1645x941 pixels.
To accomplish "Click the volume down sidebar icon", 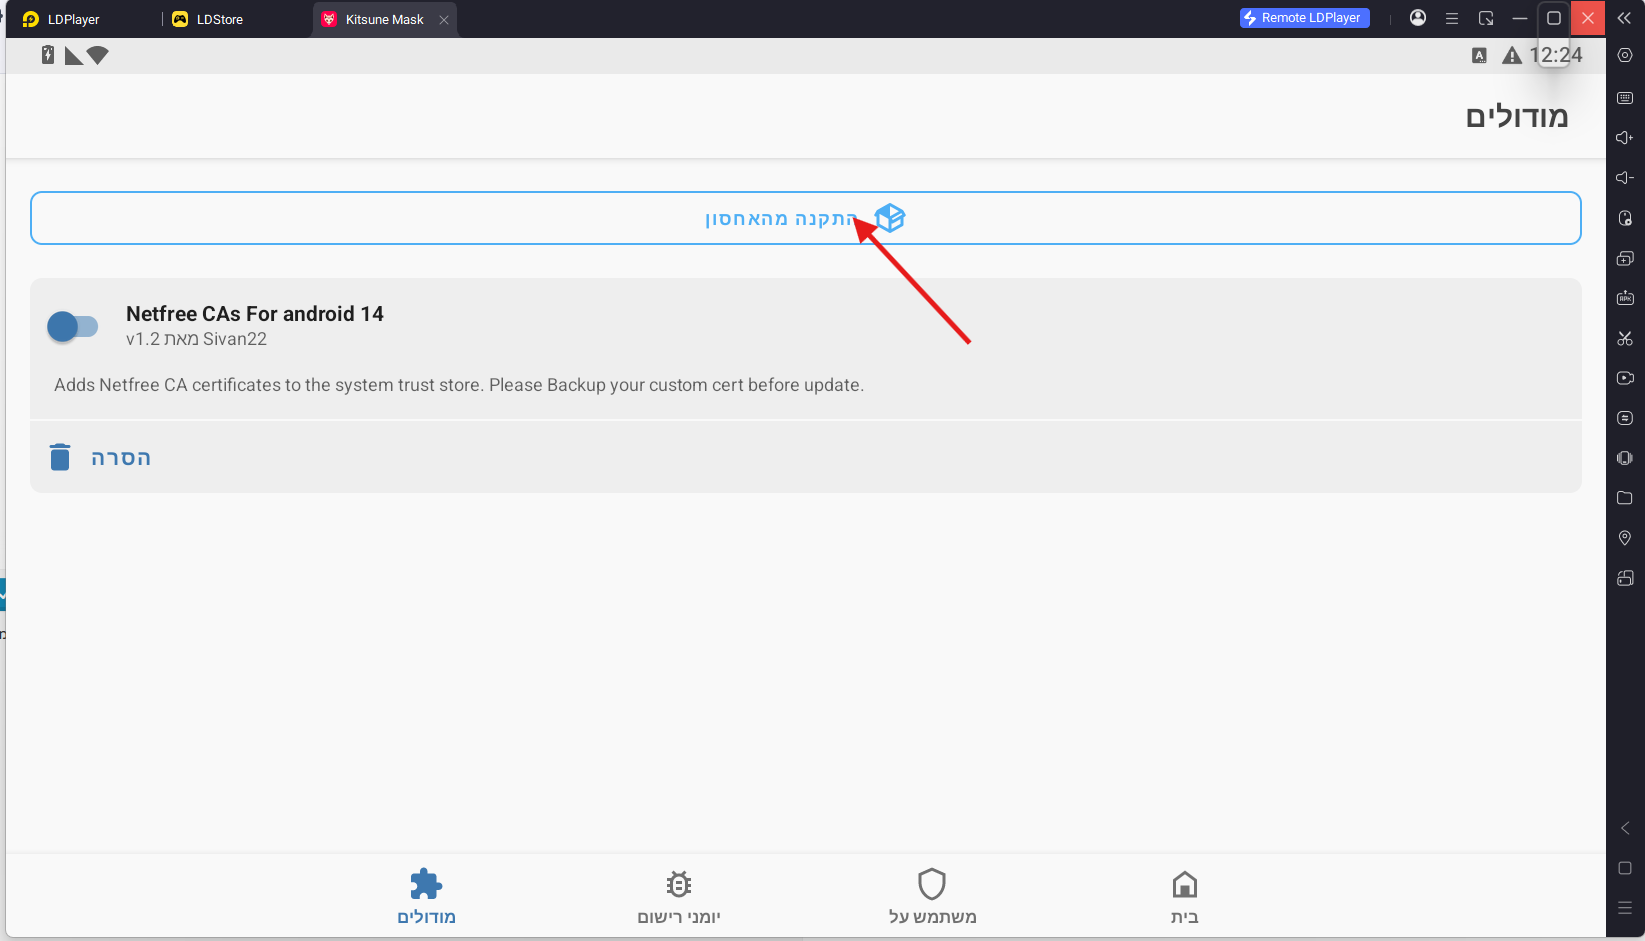I will [1625, 178].
